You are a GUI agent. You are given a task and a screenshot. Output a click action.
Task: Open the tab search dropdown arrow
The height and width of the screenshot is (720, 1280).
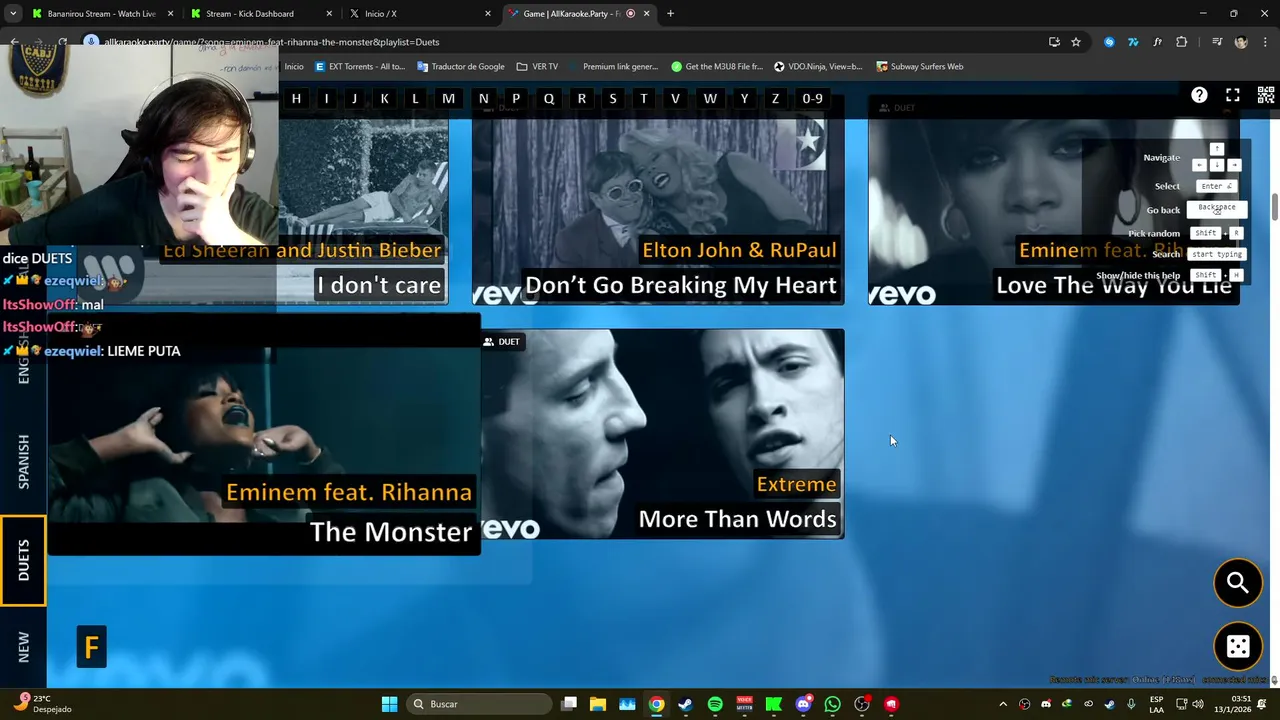tap(13, 13)
